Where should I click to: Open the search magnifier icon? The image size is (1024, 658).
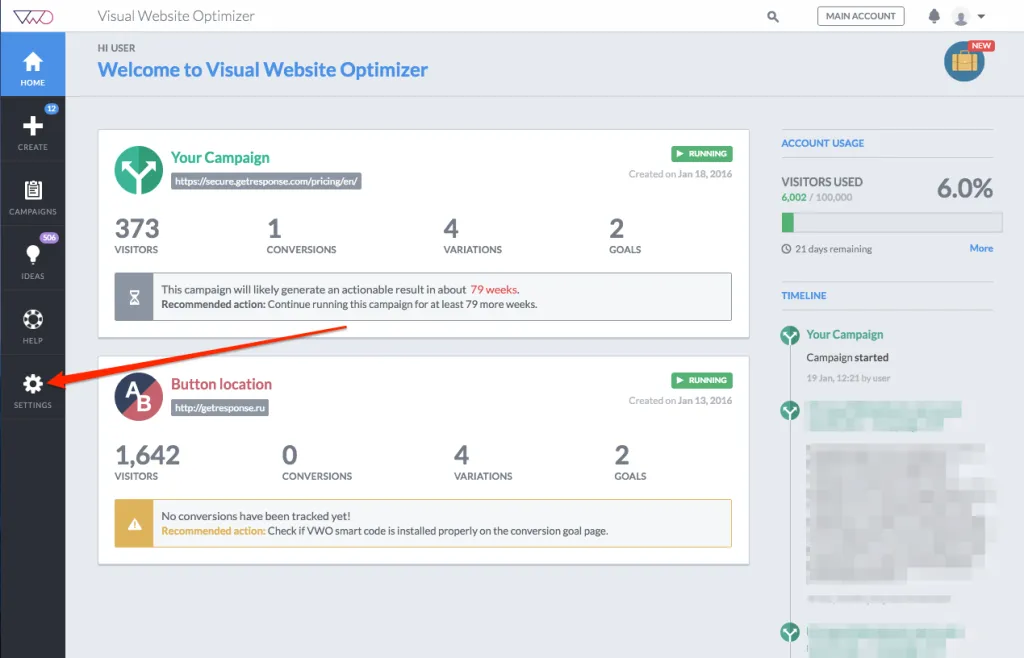point(773,17)
